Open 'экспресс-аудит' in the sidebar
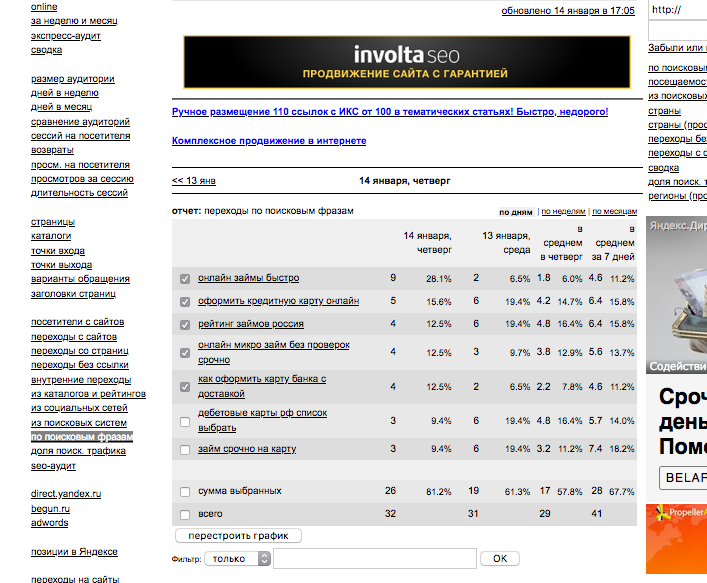 coord(65,36)
